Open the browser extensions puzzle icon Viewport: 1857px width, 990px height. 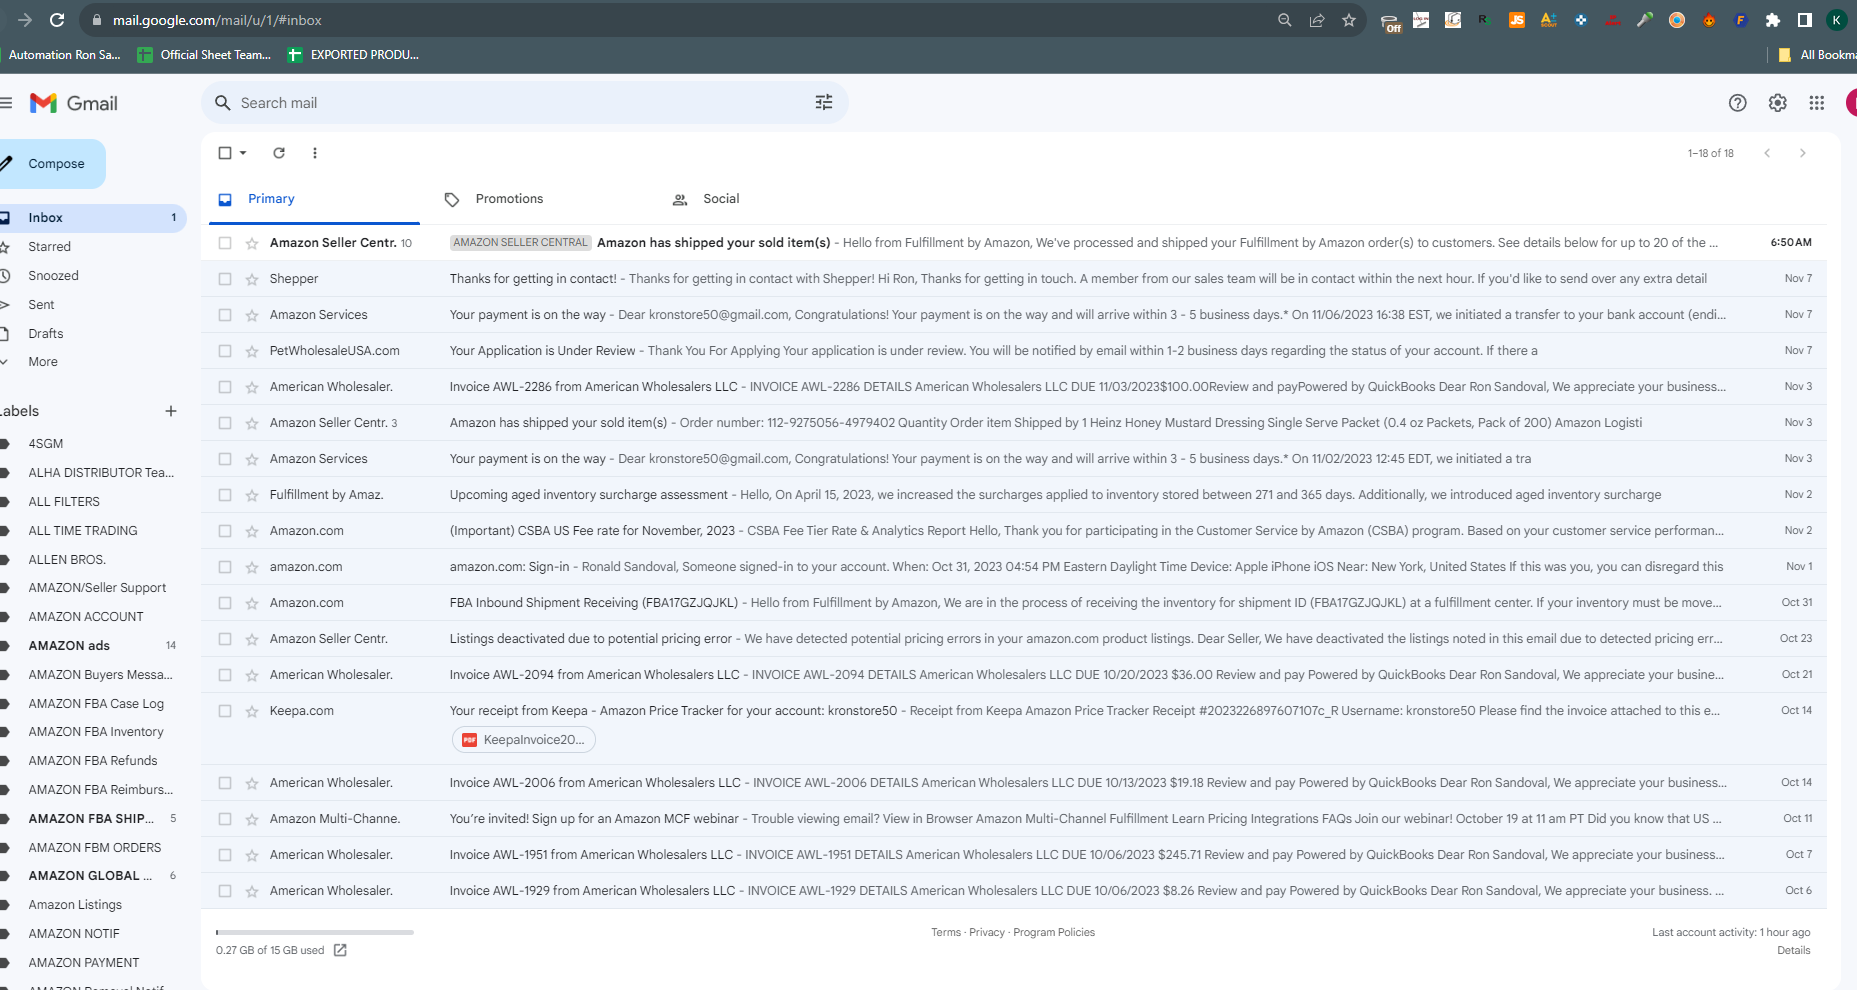click(x=1773, y=20)
